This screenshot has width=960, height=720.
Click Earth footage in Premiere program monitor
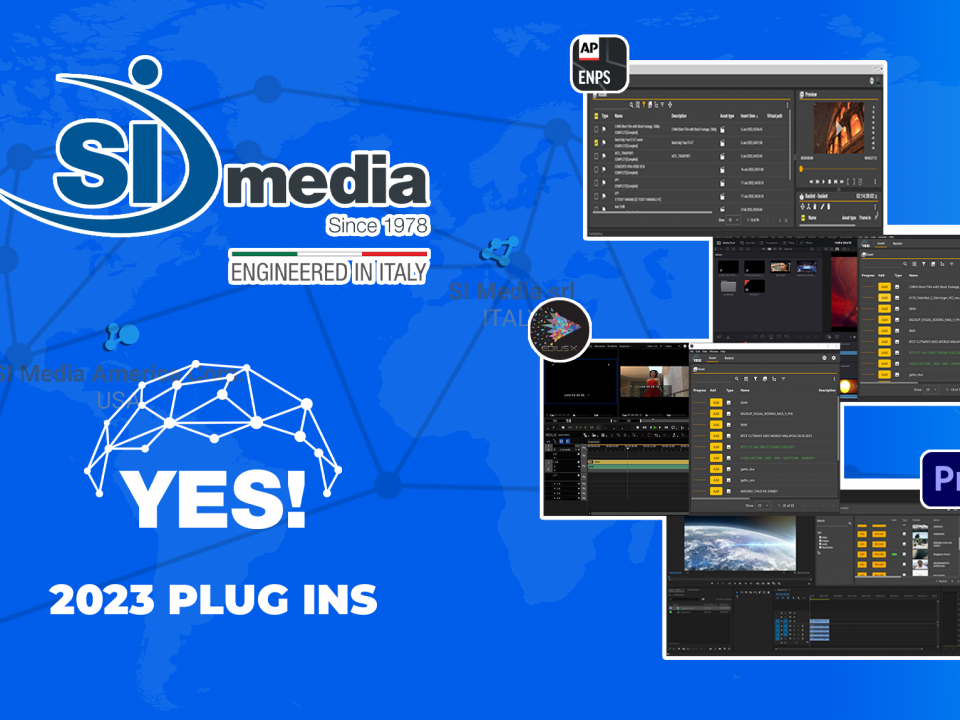tap(740, 543)
